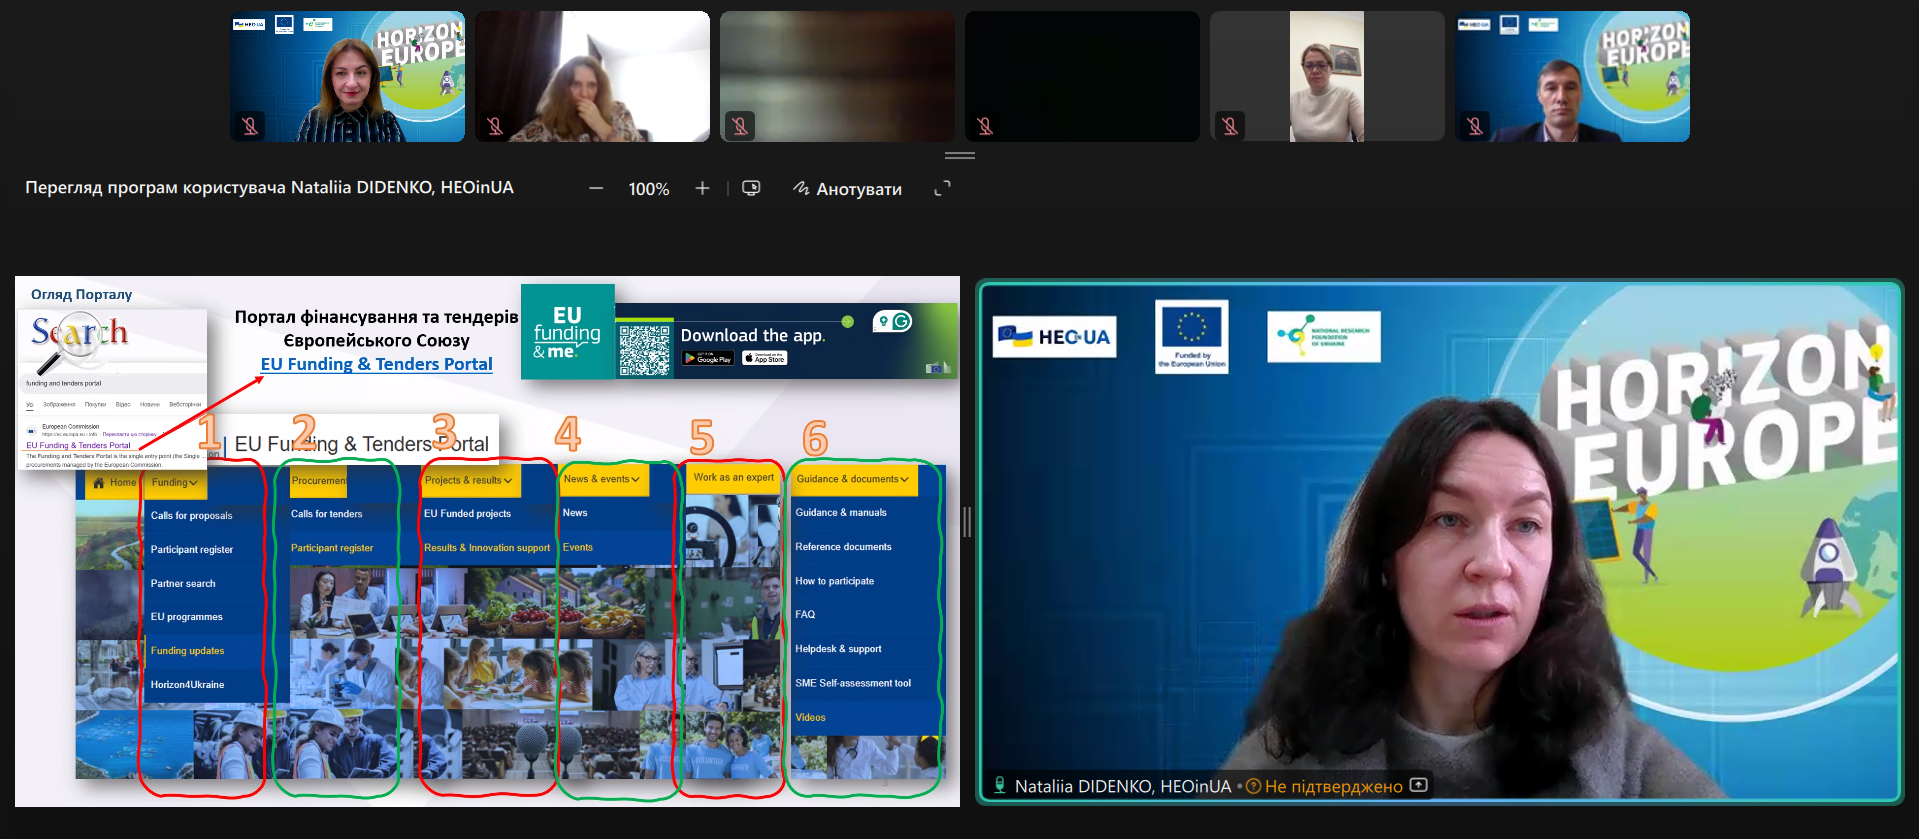Click the pop-out shared content icon

click(751, 188)
